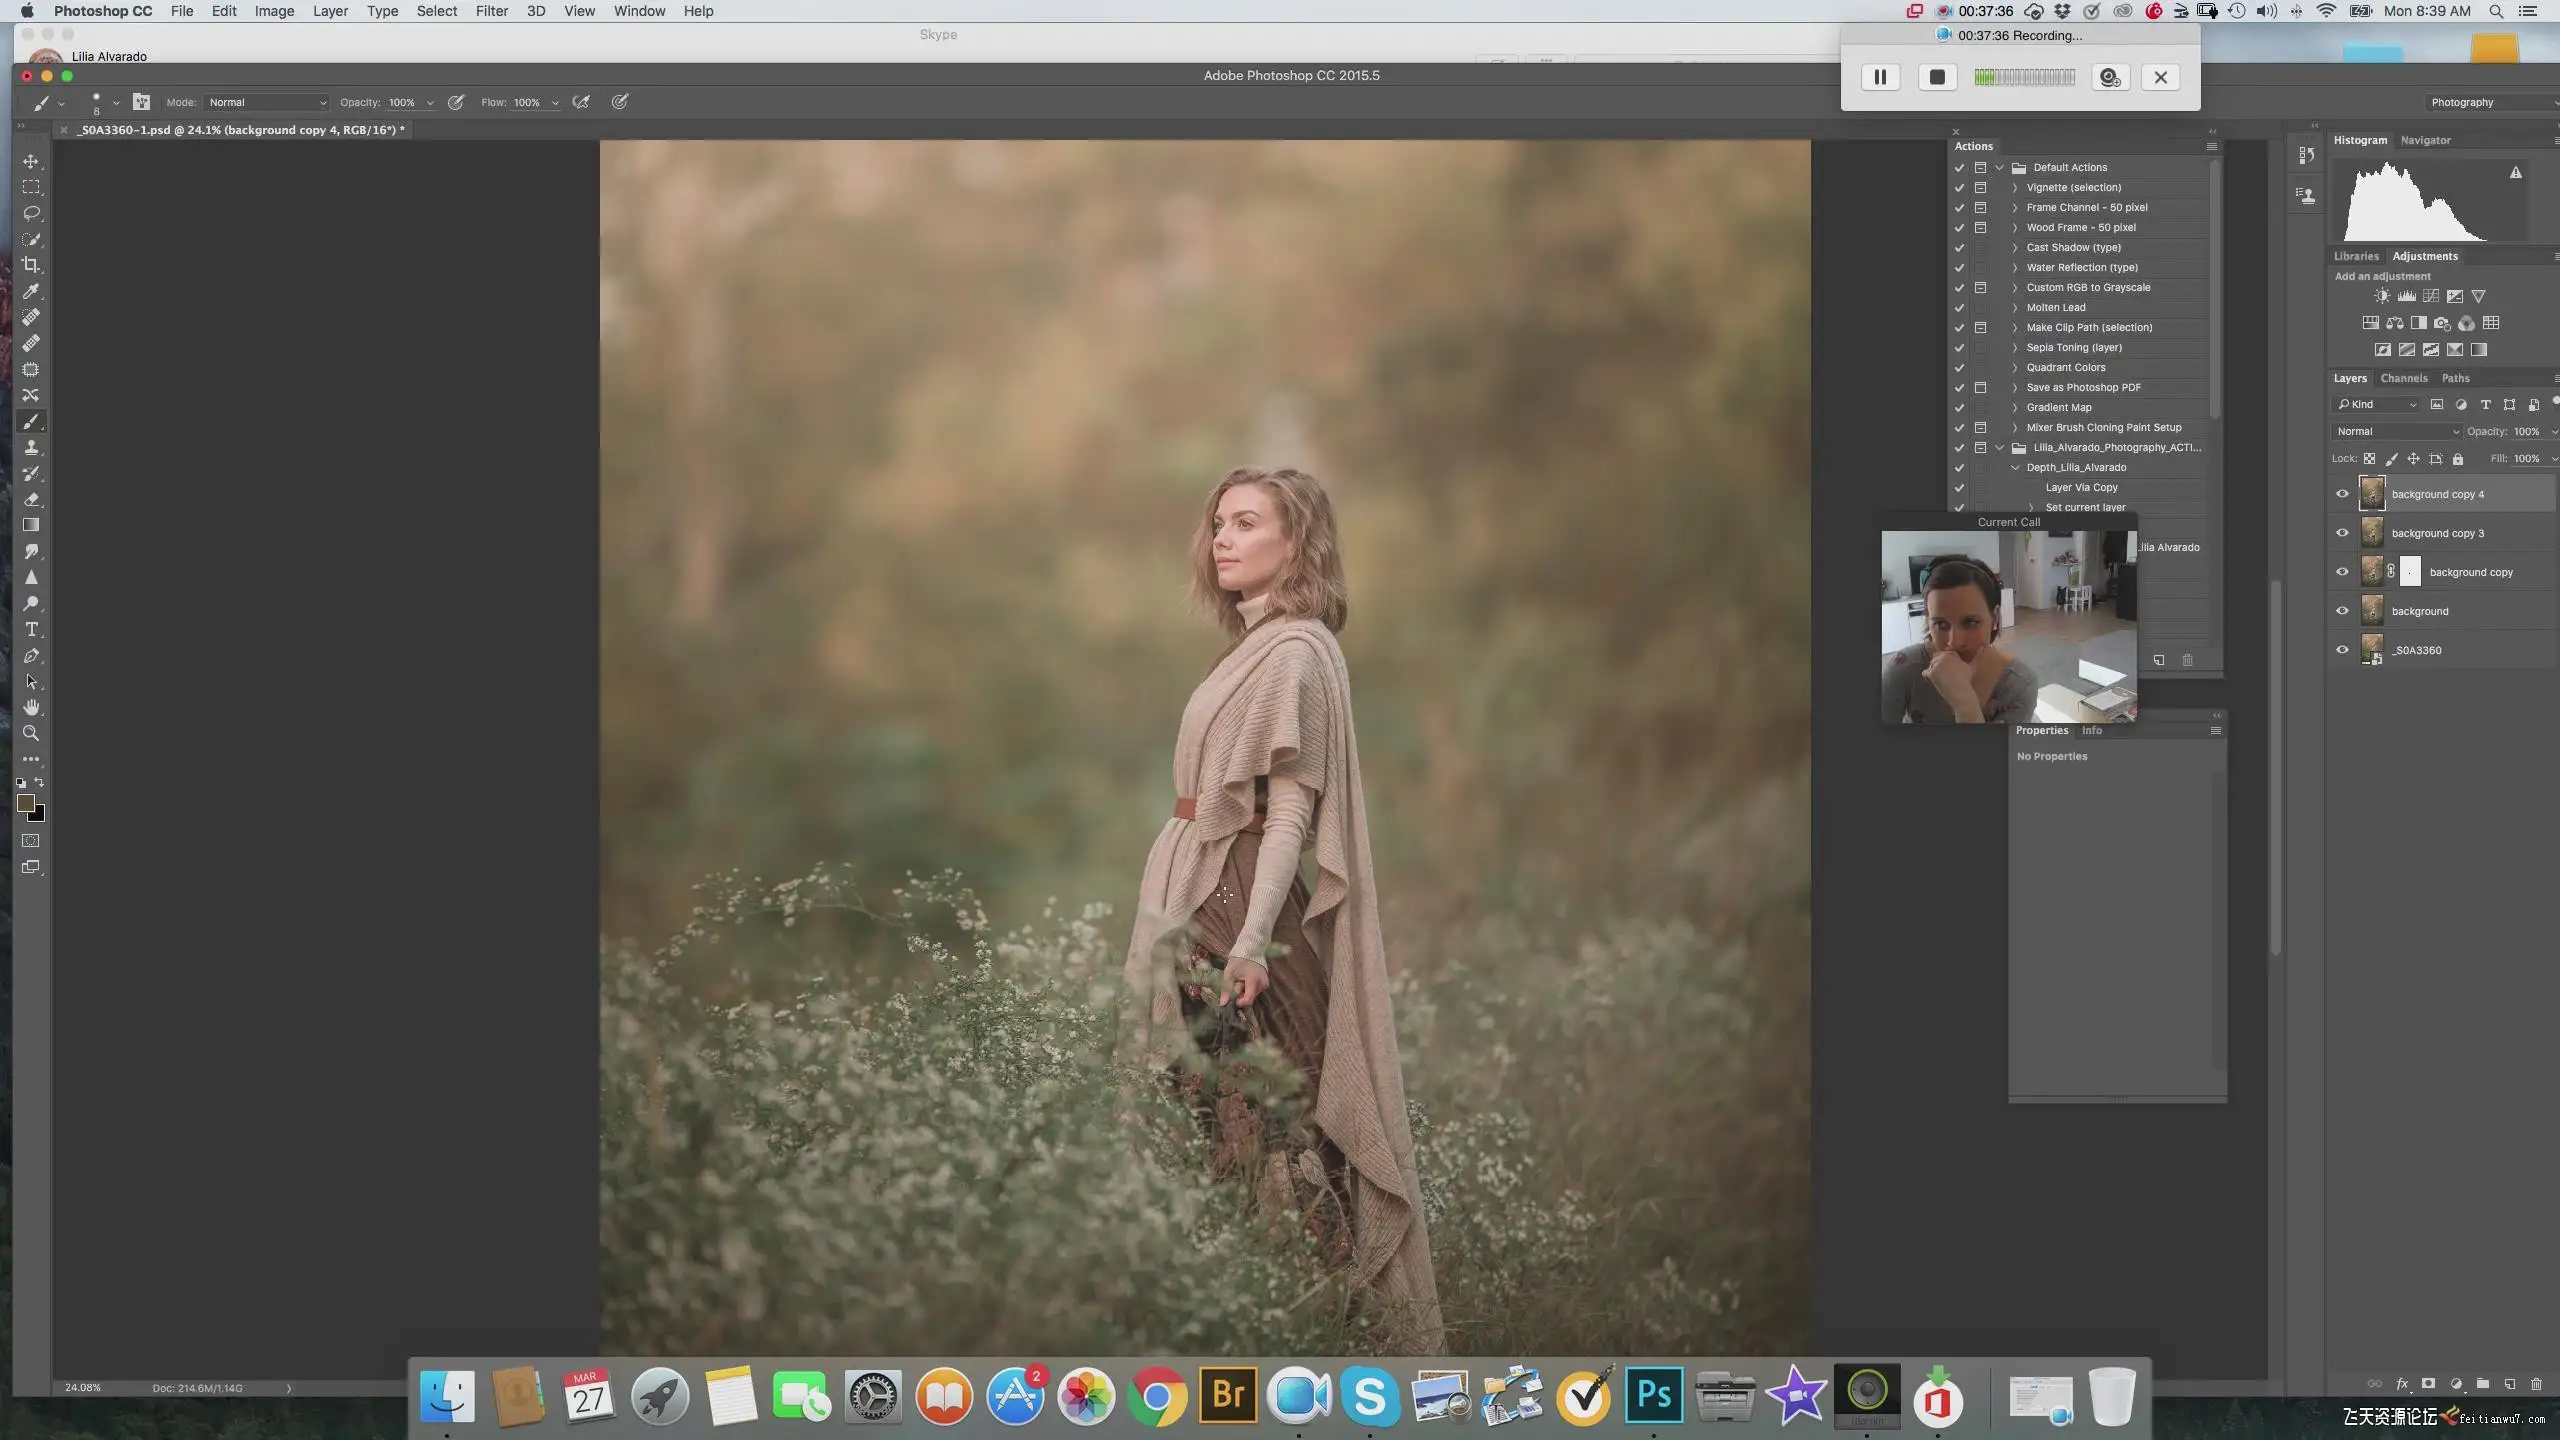Select the Eyedropper tool
Viewport: 2560px width, 1440px height.
point(31,291)
